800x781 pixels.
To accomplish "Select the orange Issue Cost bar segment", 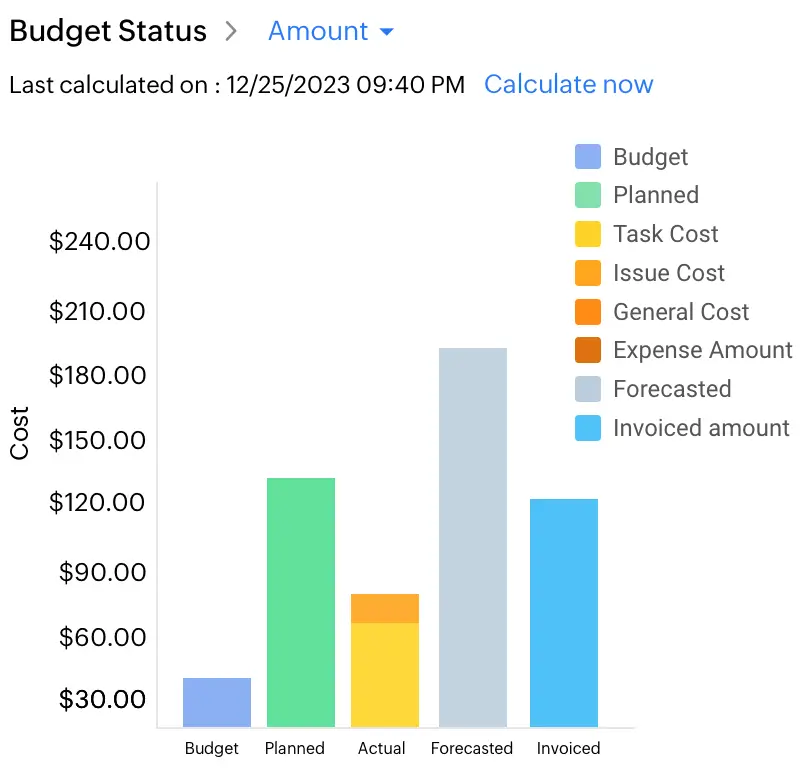I will [x=385, y=608].
